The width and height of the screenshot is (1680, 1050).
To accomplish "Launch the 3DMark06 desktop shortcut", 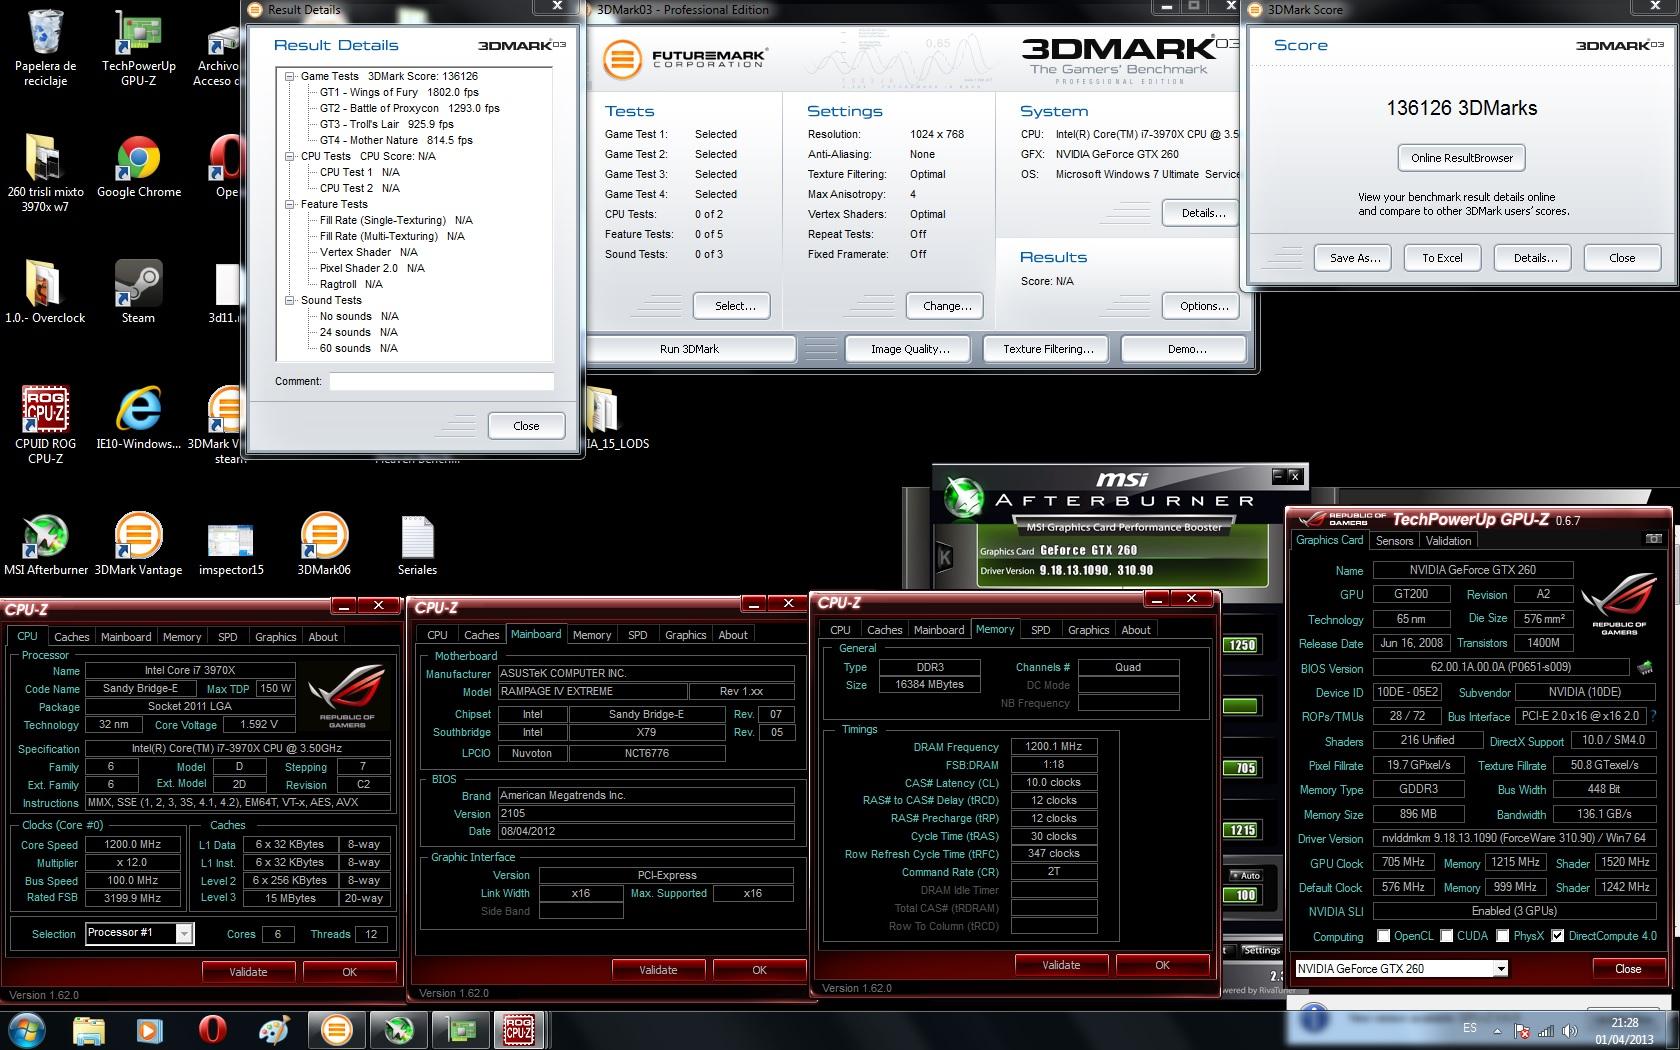I will 324,544.
